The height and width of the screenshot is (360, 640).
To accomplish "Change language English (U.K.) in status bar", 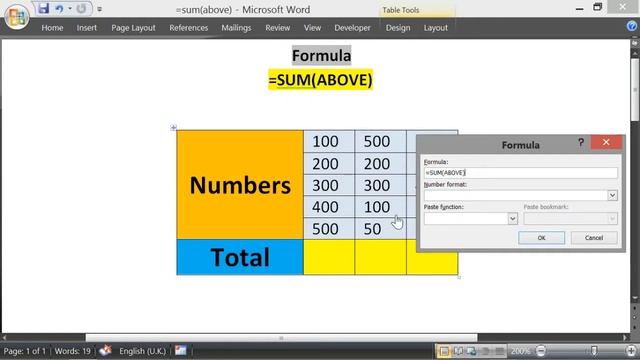I will (142, 351).
